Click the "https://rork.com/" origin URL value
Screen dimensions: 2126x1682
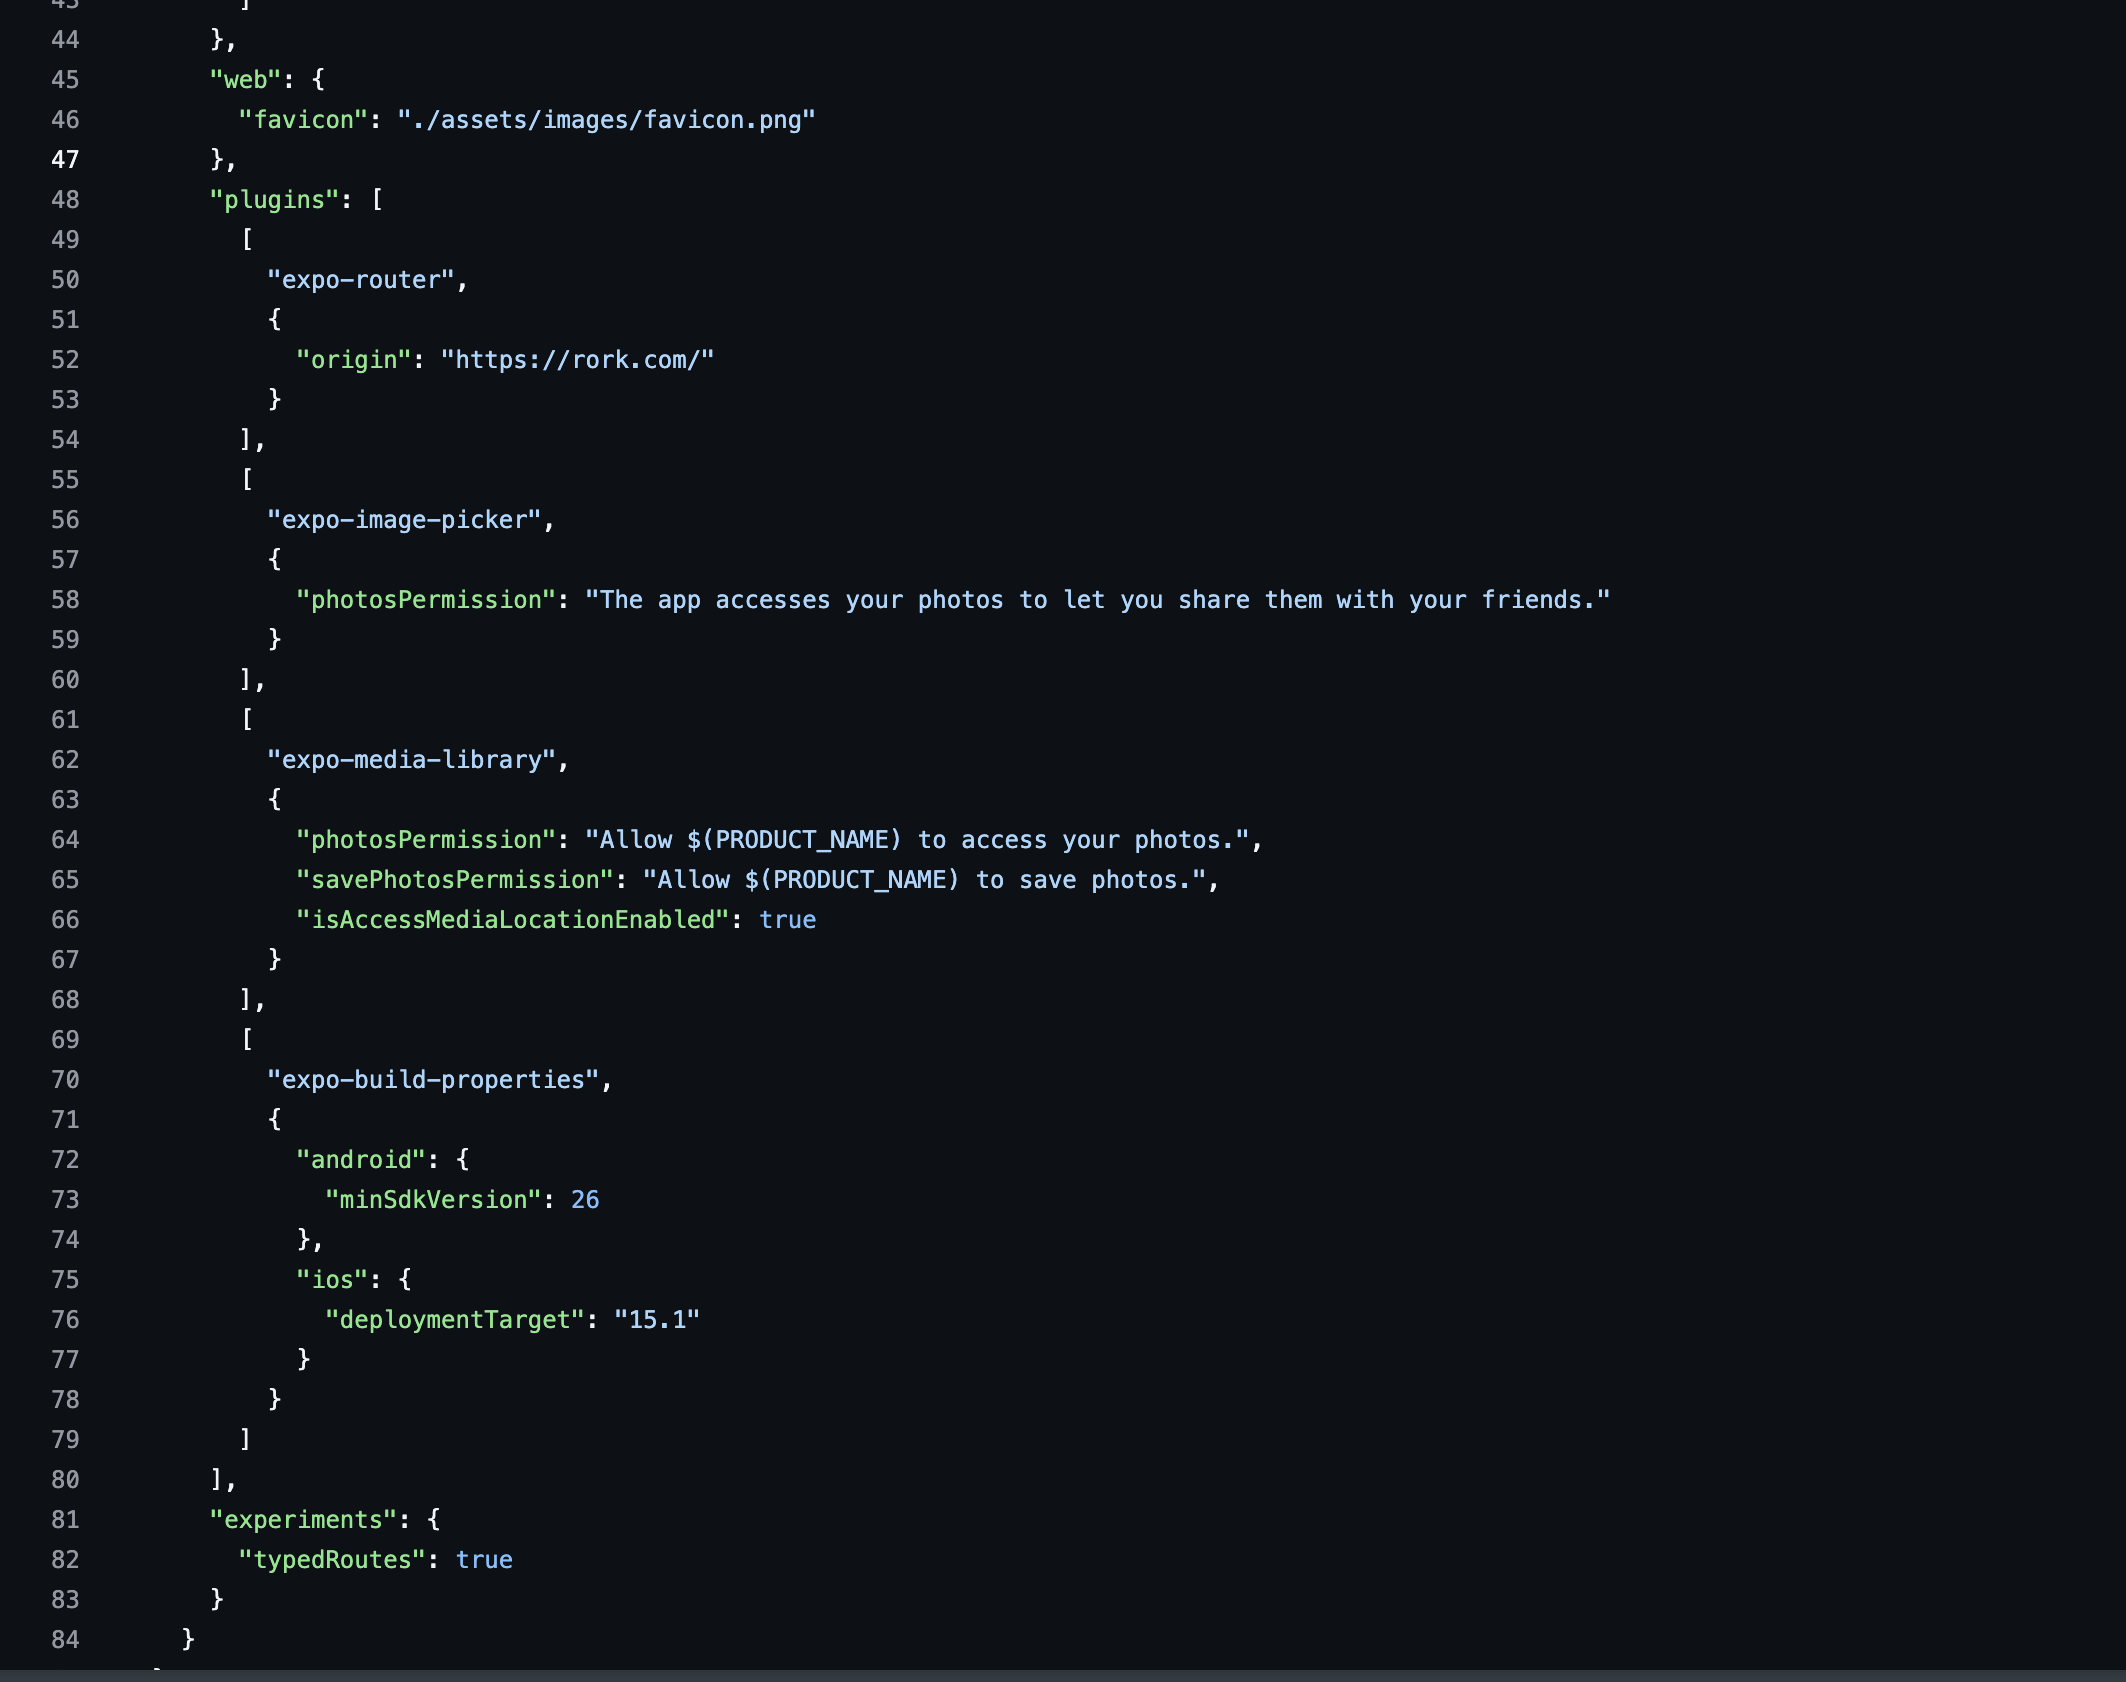[x=578, y=359]
